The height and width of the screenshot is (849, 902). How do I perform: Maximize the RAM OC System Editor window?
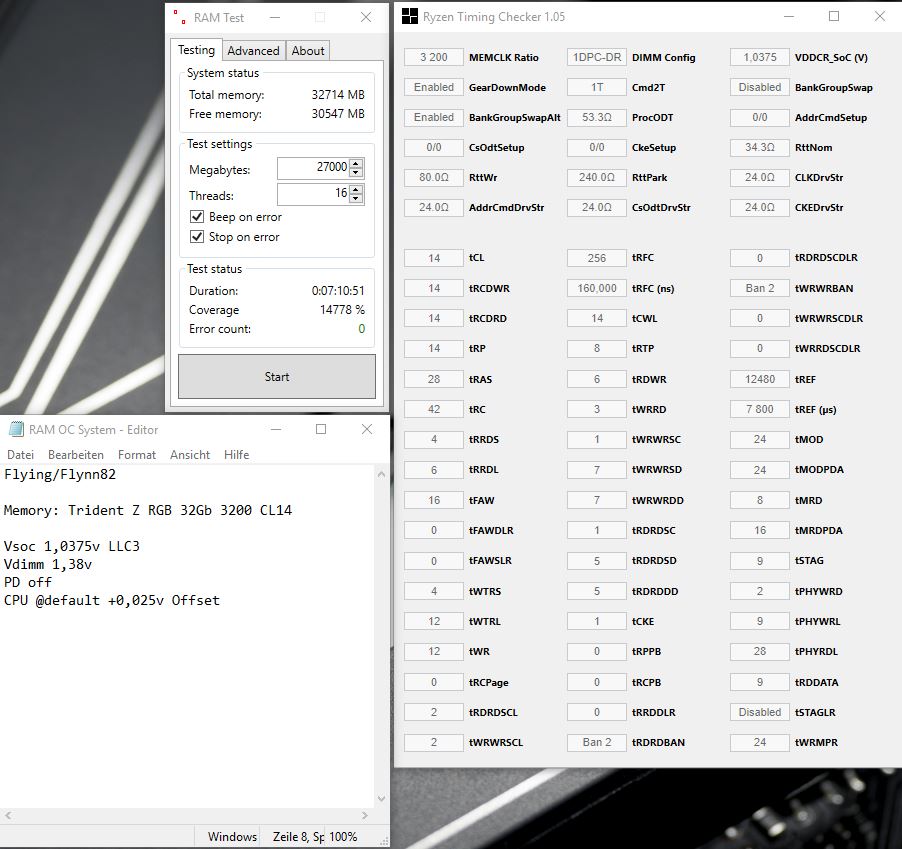(x=321, y=429)
